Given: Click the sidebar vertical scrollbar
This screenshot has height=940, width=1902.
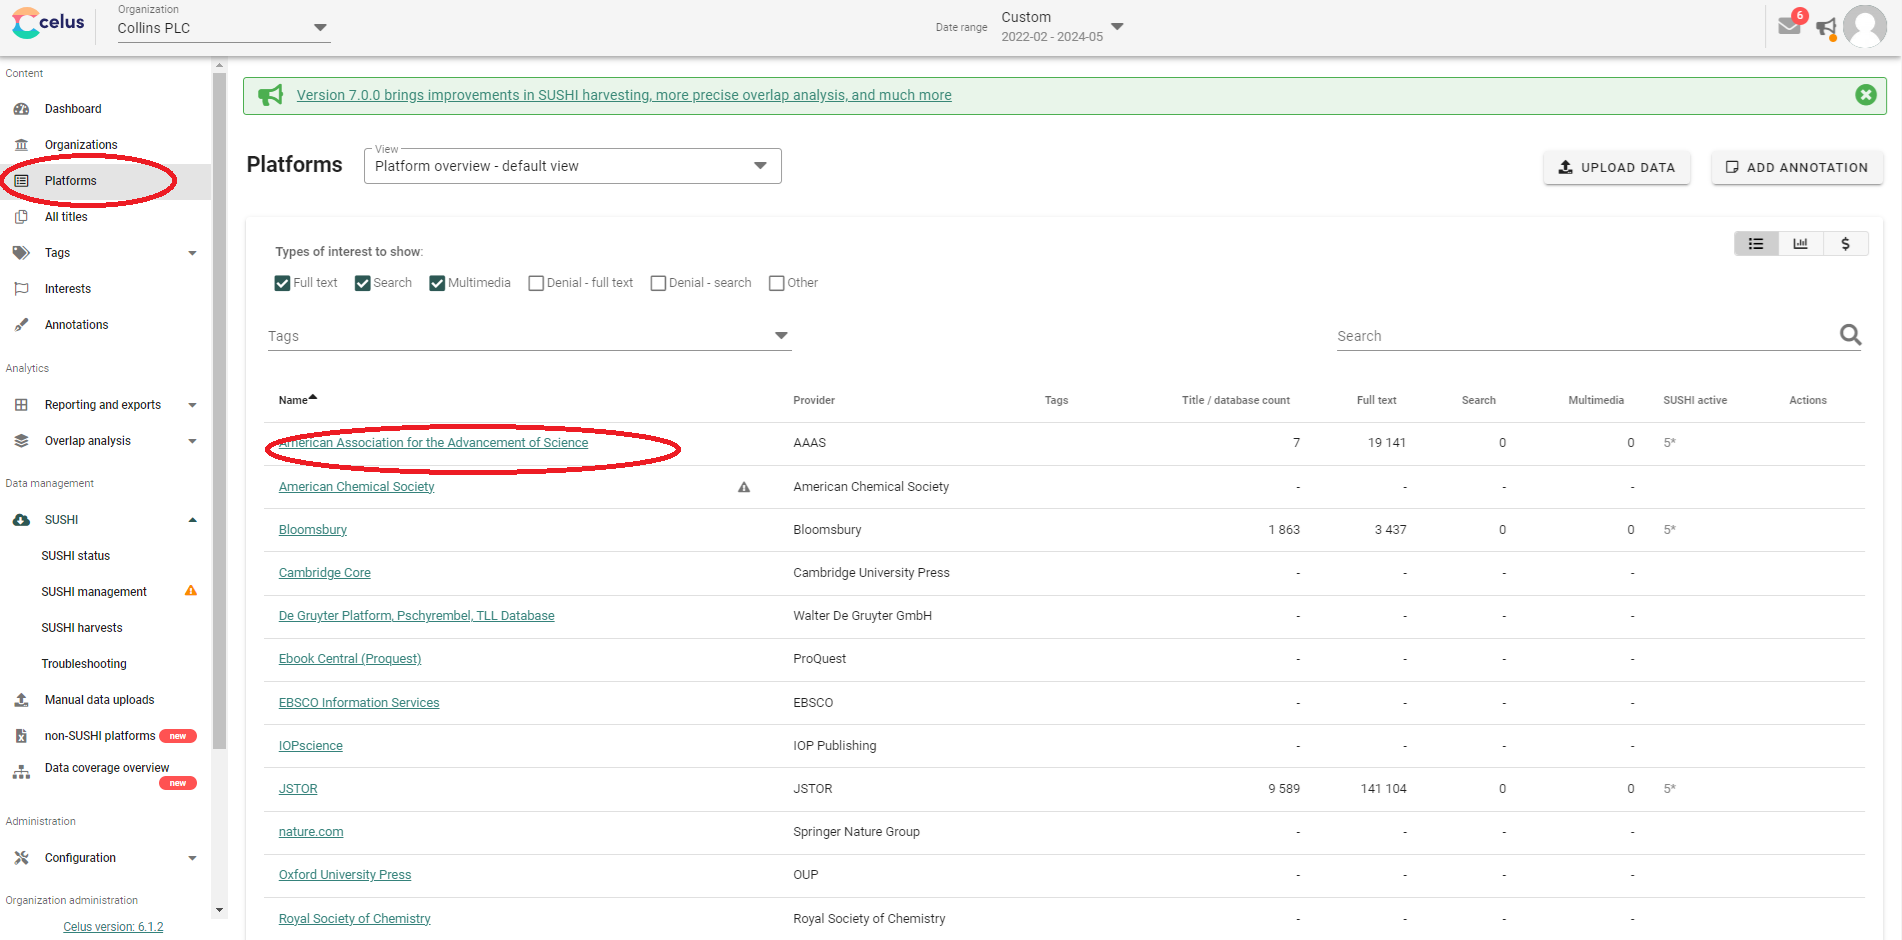Looking at the screenshot, I should click(x=219, y=410).
